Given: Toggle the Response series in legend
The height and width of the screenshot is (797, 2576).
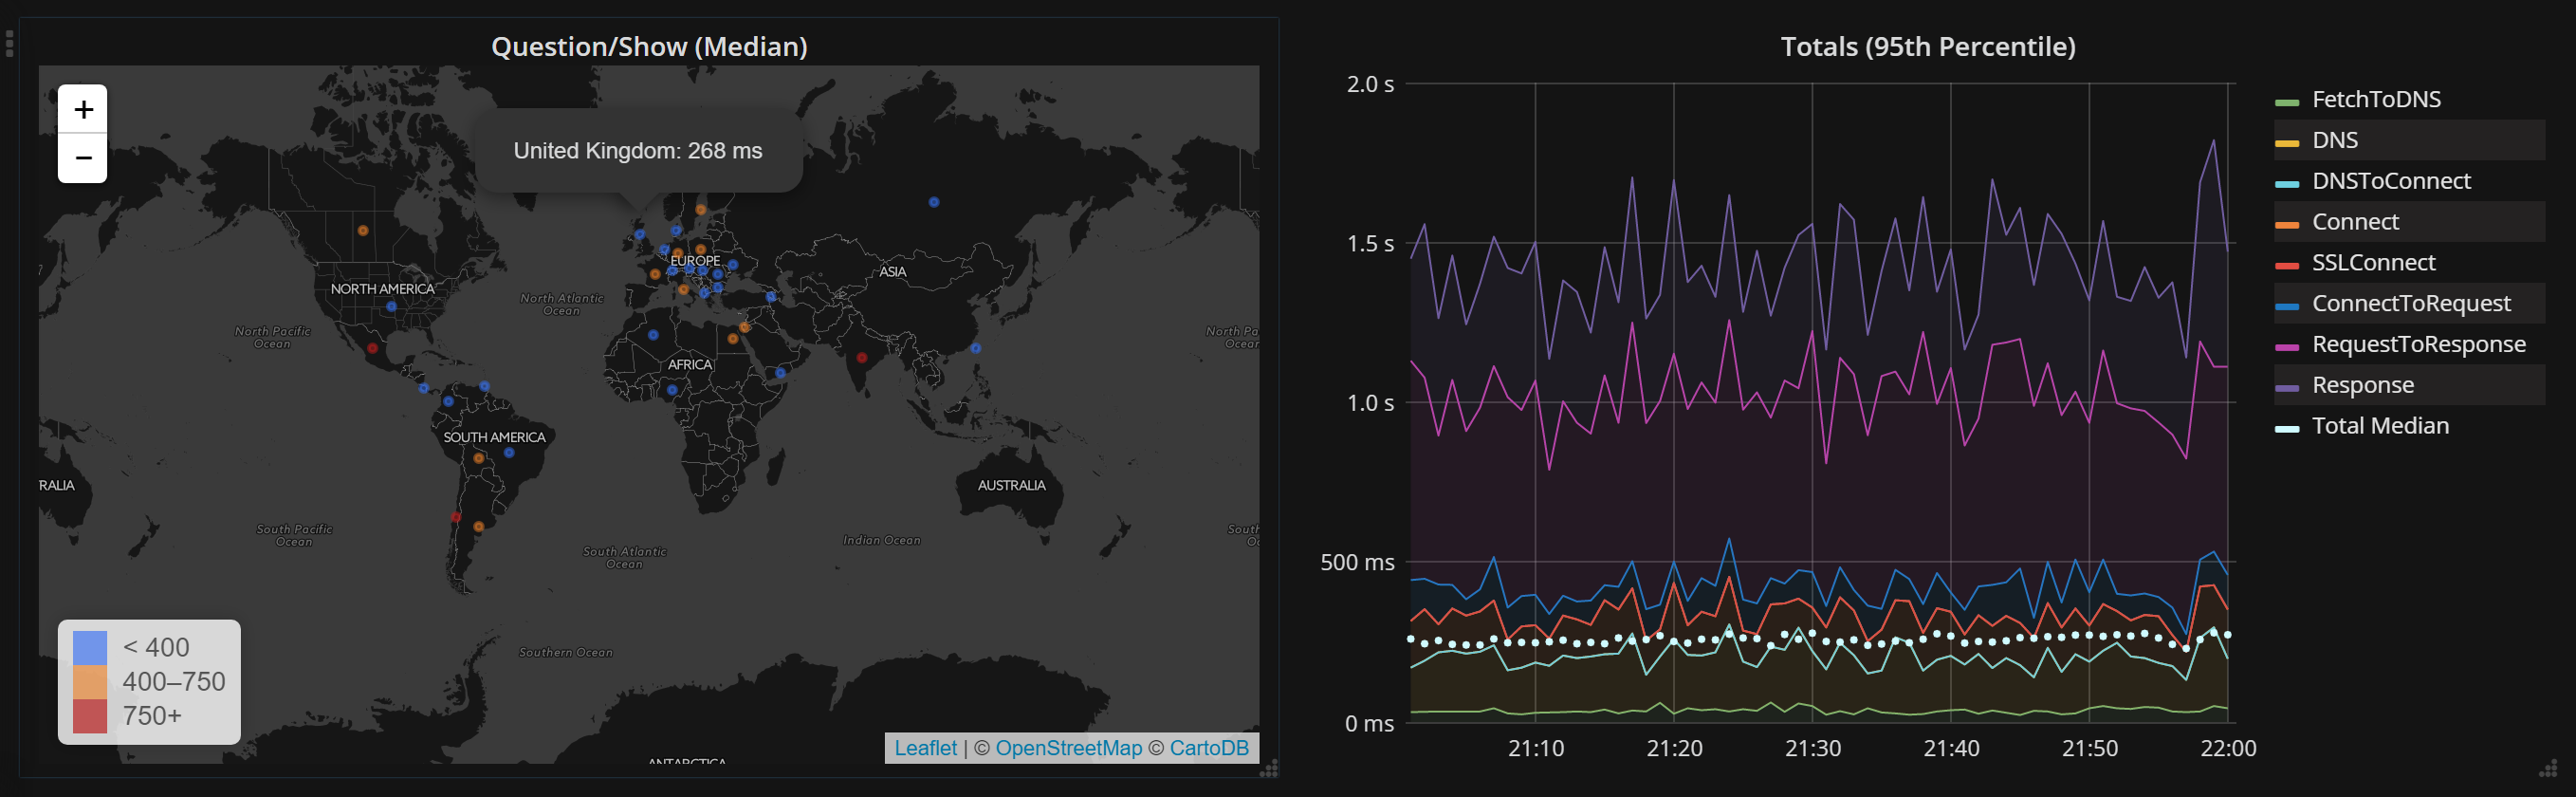Looking at the screenshot, I should pos(2362,385).
